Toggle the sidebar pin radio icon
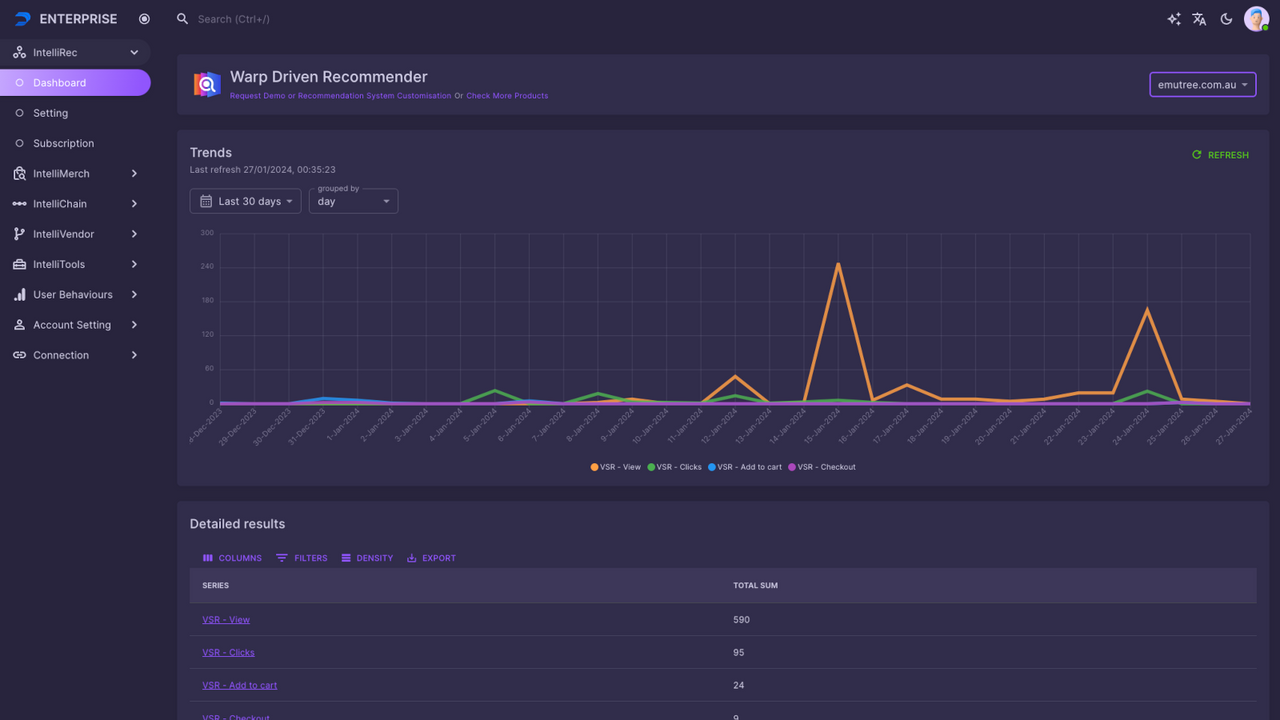 coord(144,19)
